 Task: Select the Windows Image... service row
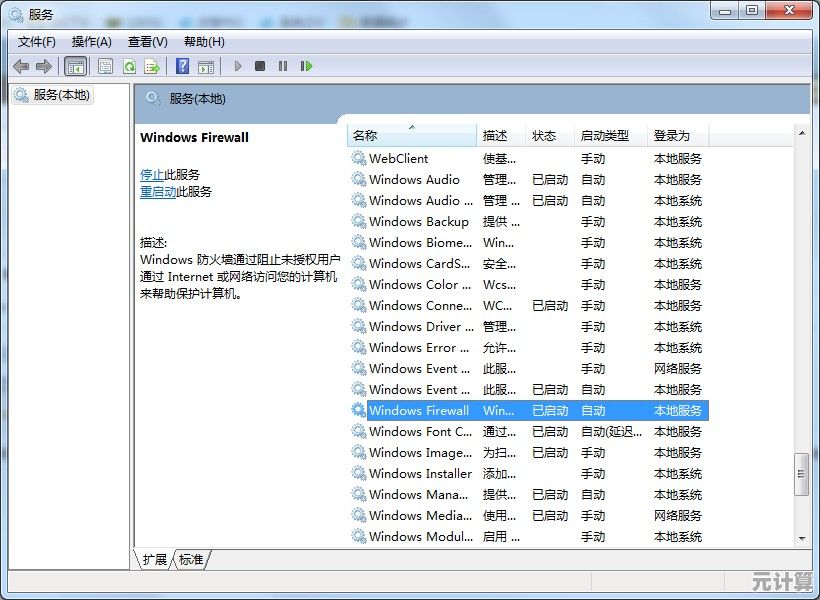529,452
